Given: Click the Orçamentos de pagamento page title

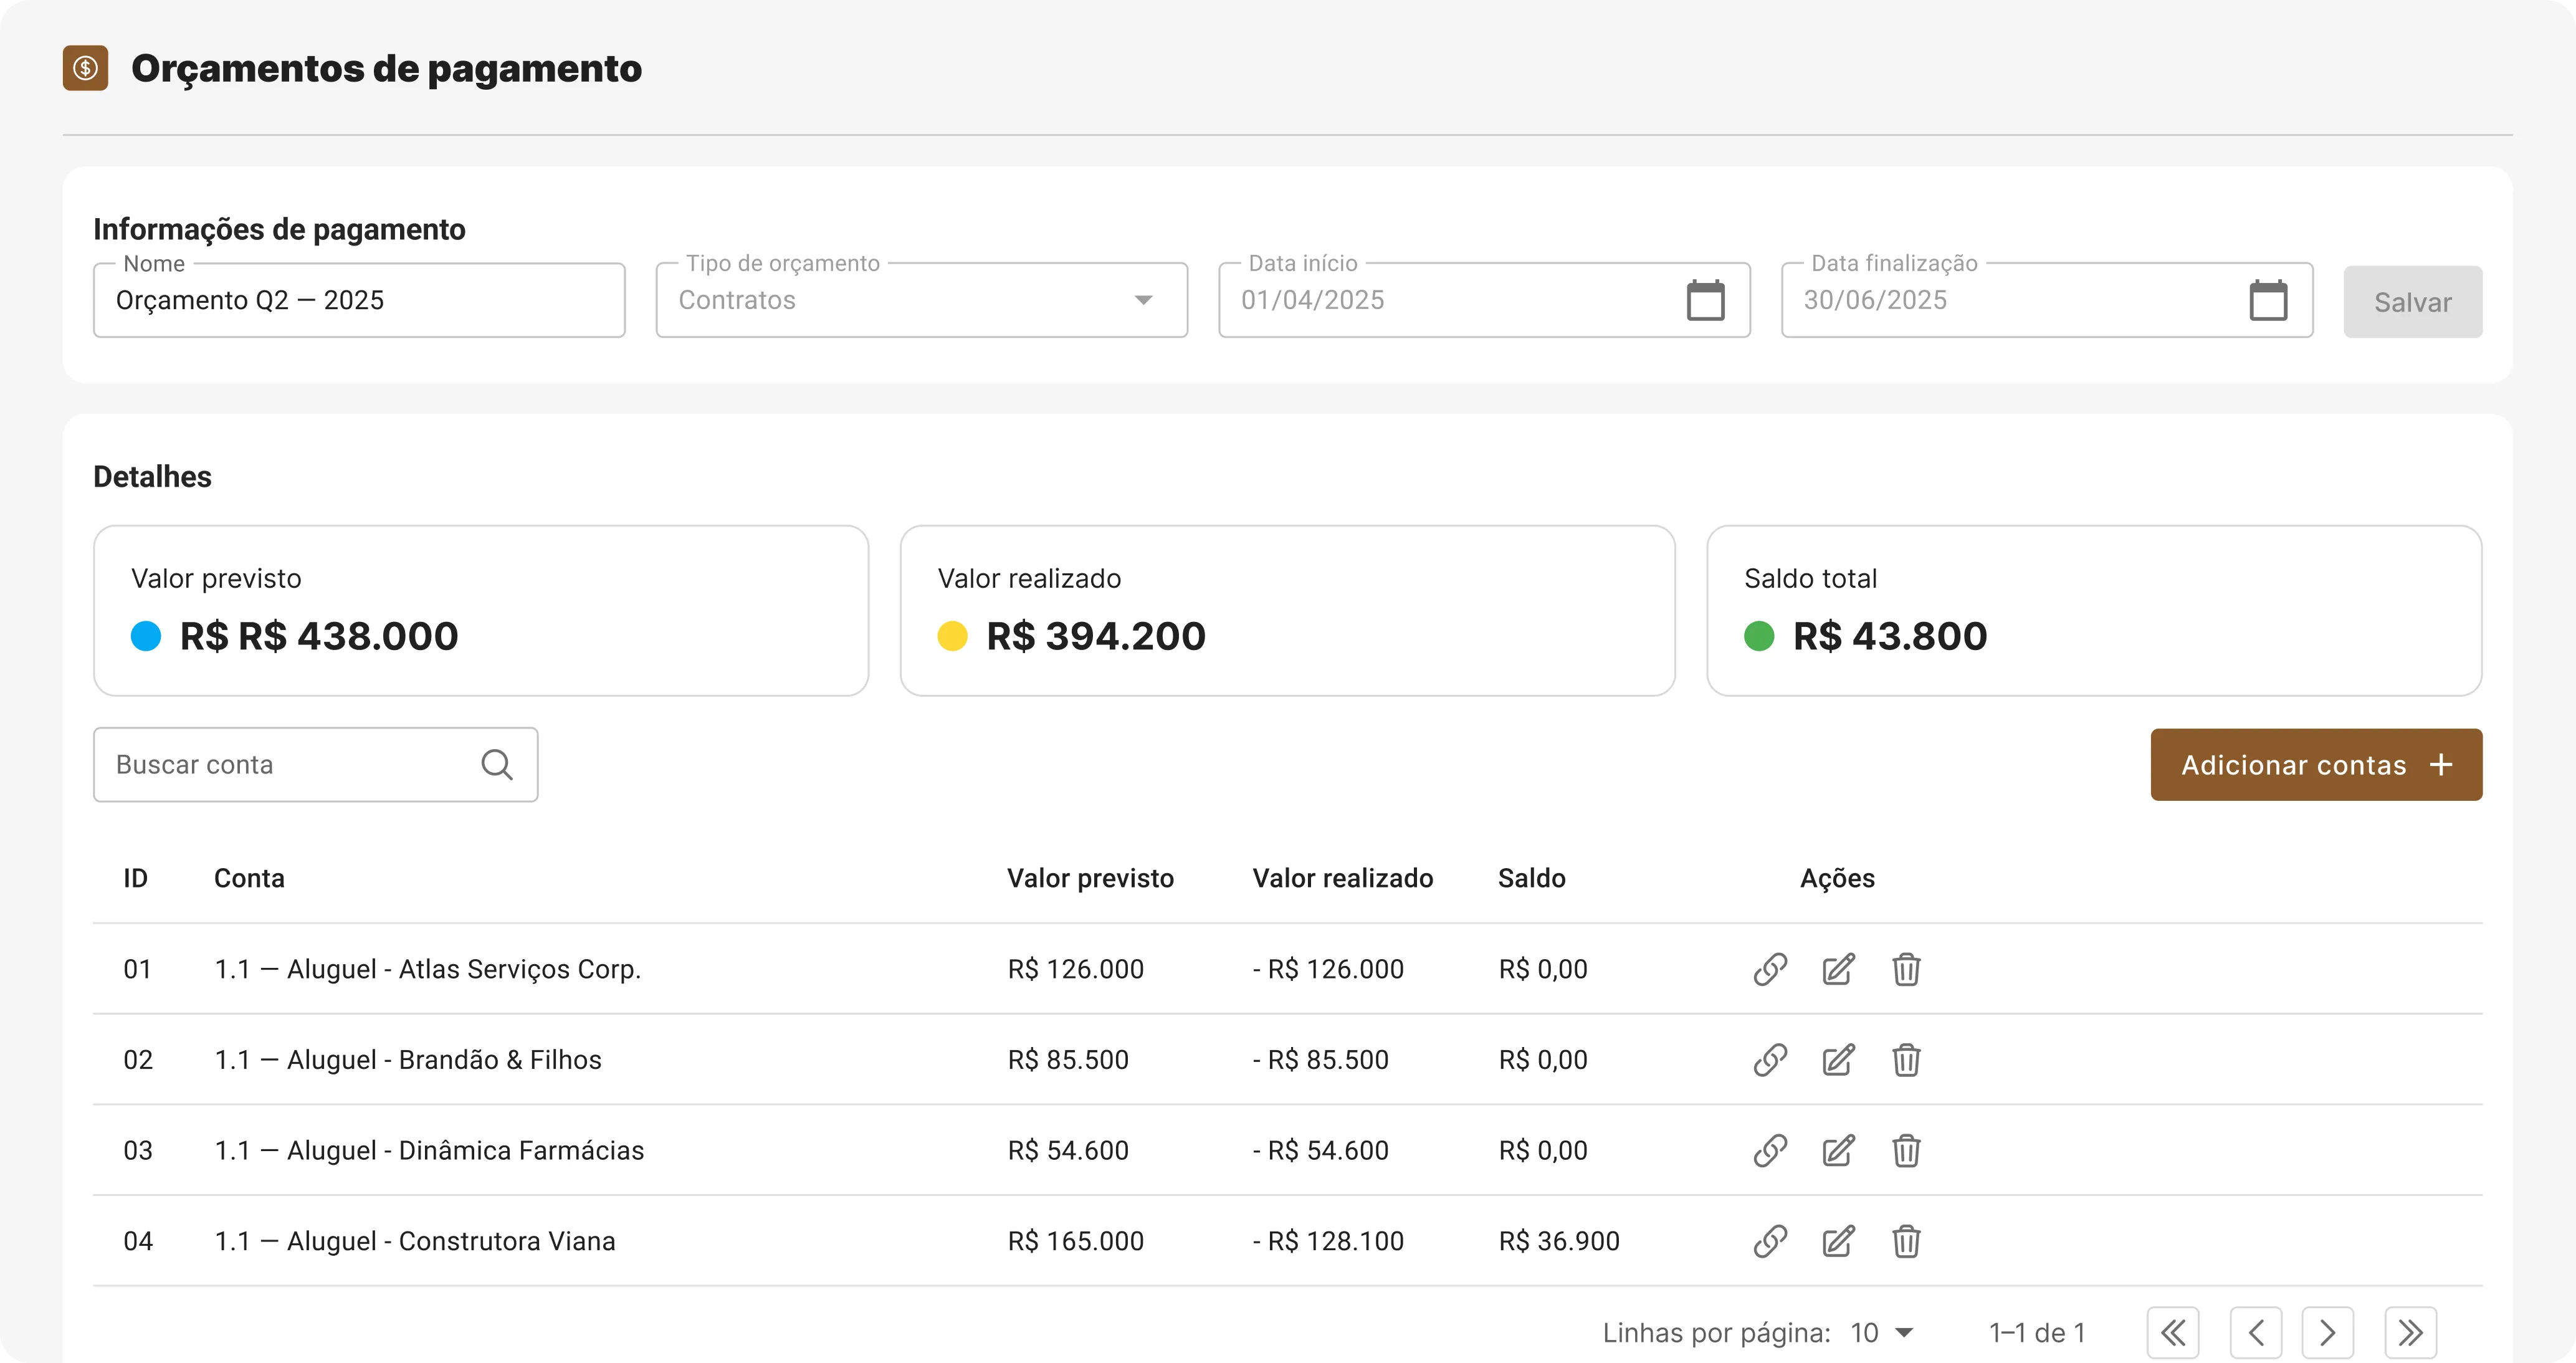Looking at the screenshot, I should coord(386,68).
